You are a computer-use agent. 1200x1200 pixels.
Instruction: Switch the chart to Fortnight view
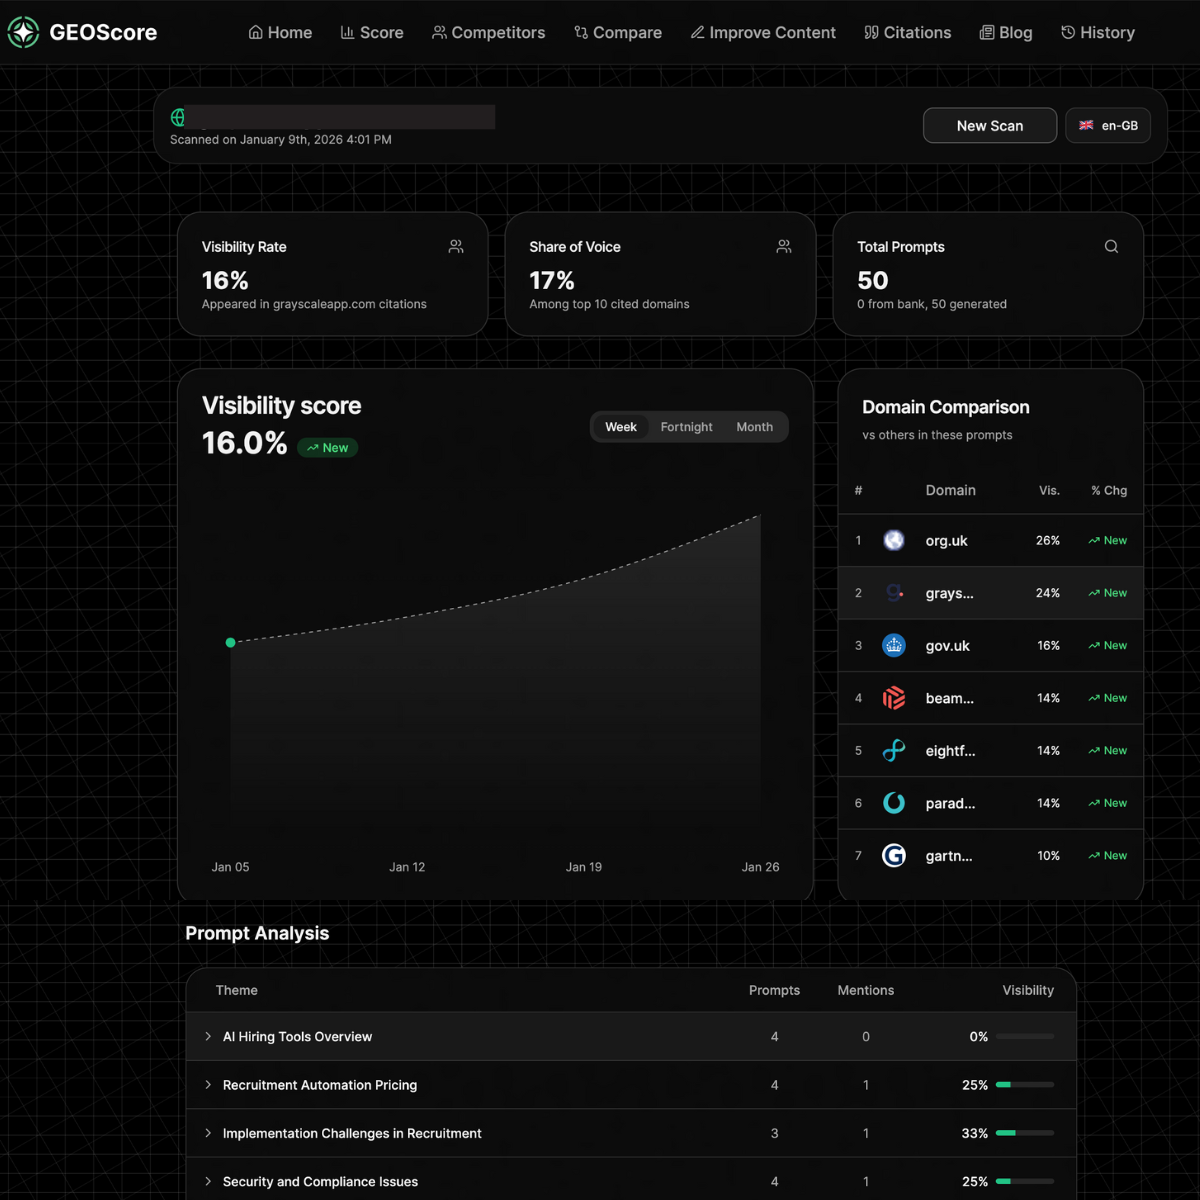click(686, 426)
